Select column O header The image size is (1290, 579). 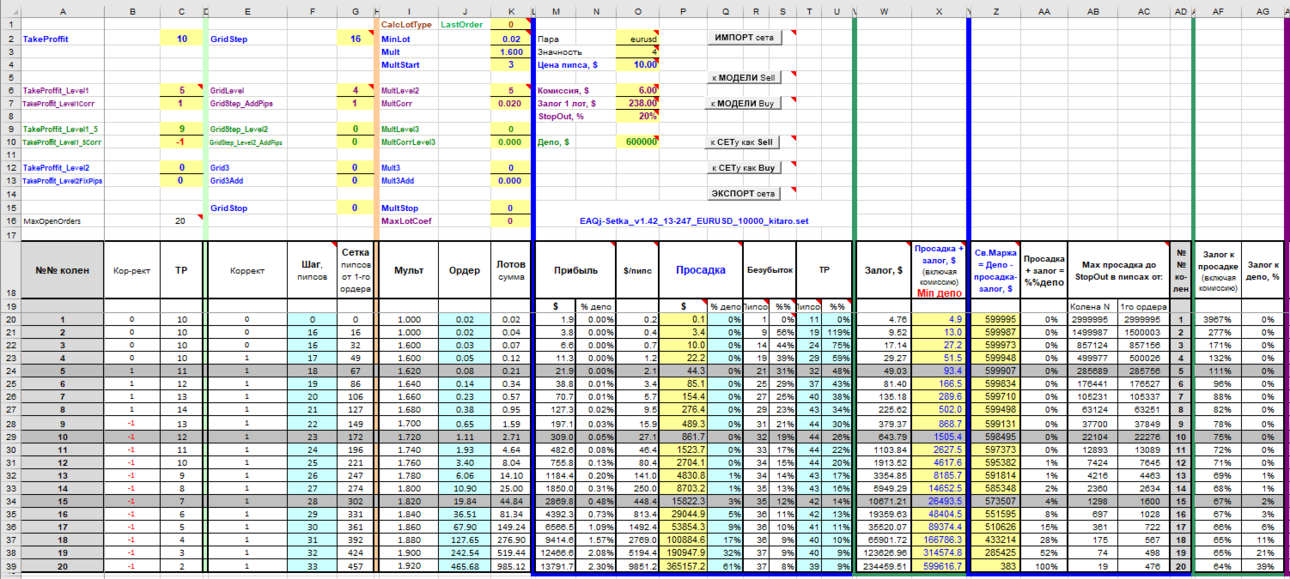[638, 11]
